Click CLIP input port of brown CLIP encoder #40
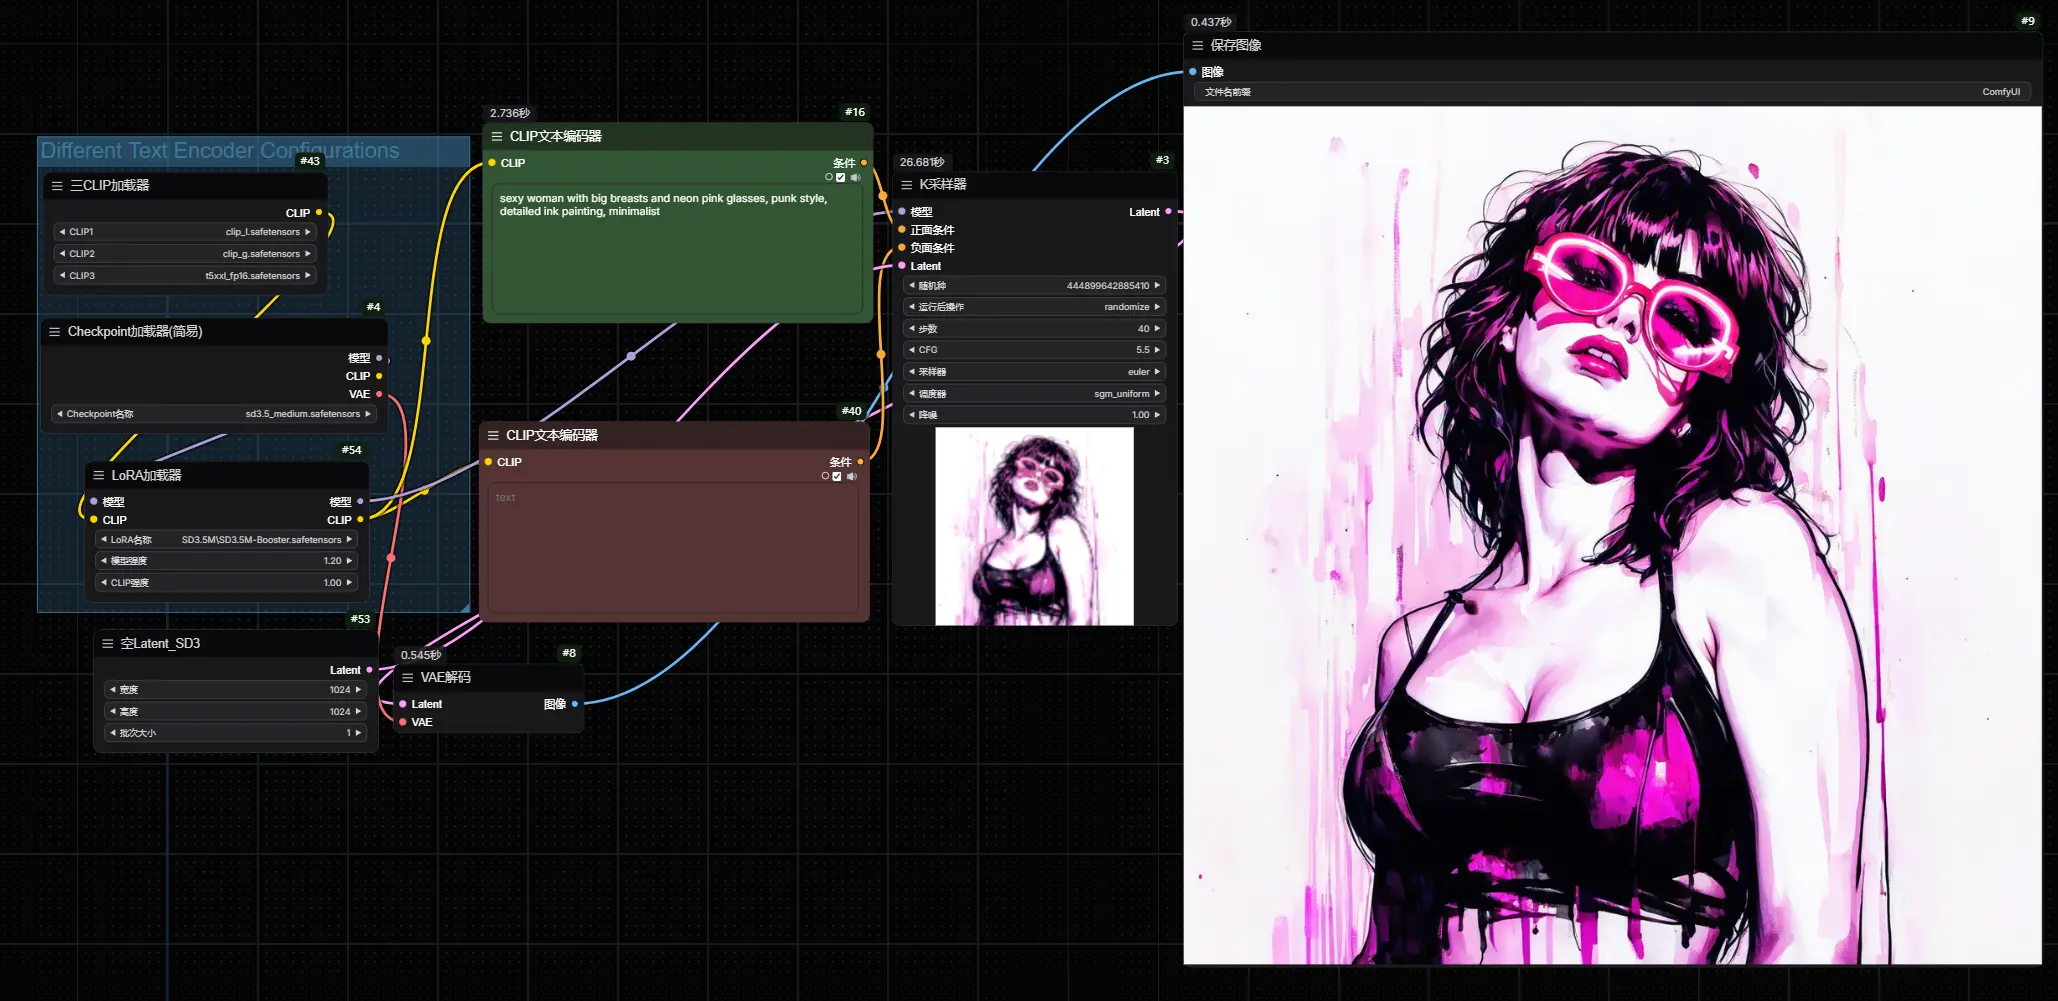 coord(488,462)
